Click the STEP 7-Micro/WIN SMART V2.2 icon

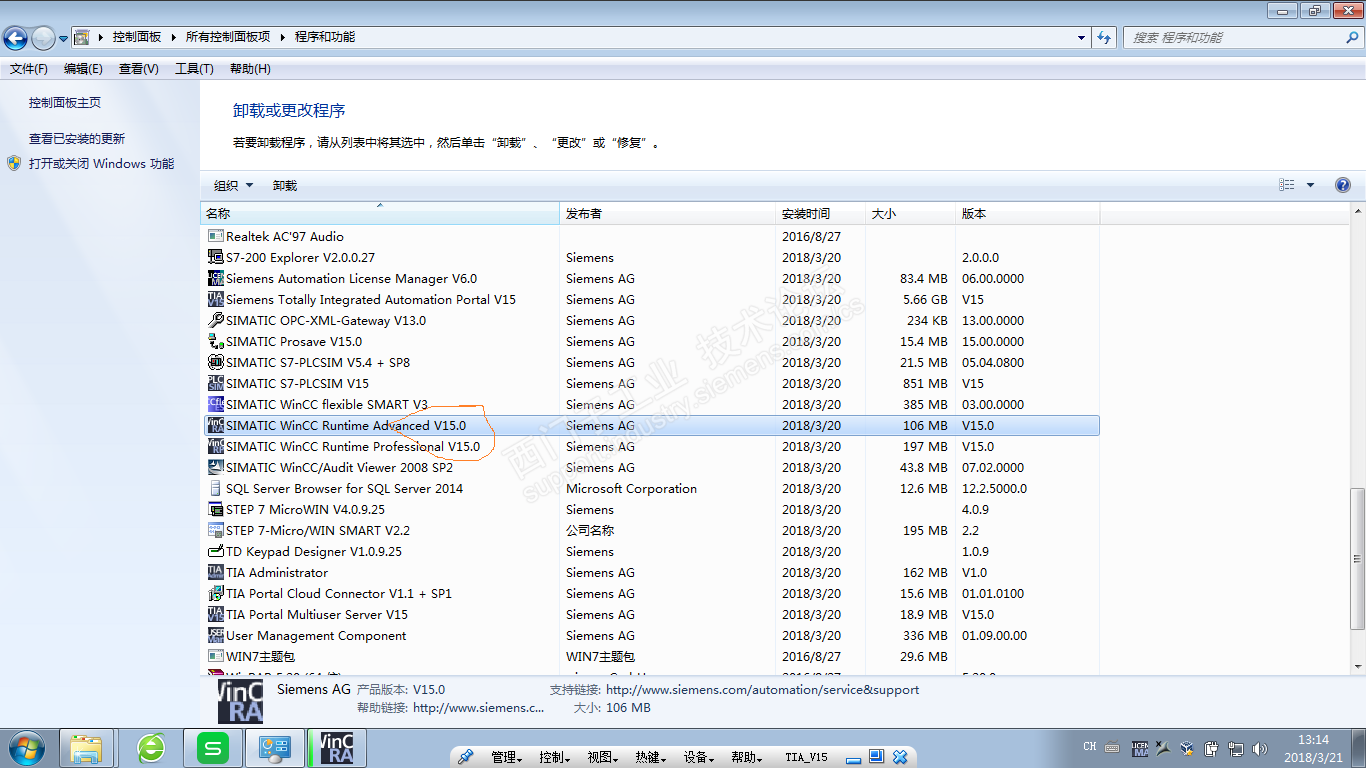coord(215,531)
